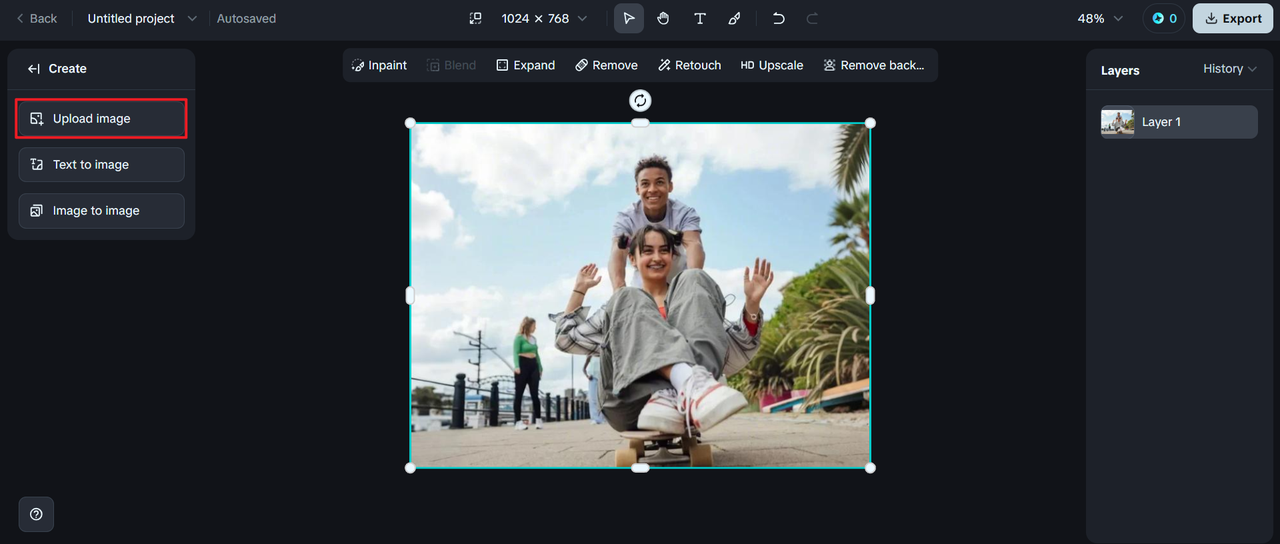Screen dimensions: 1280x544
Task: Go back using the Back button
Action: (36, 18)
